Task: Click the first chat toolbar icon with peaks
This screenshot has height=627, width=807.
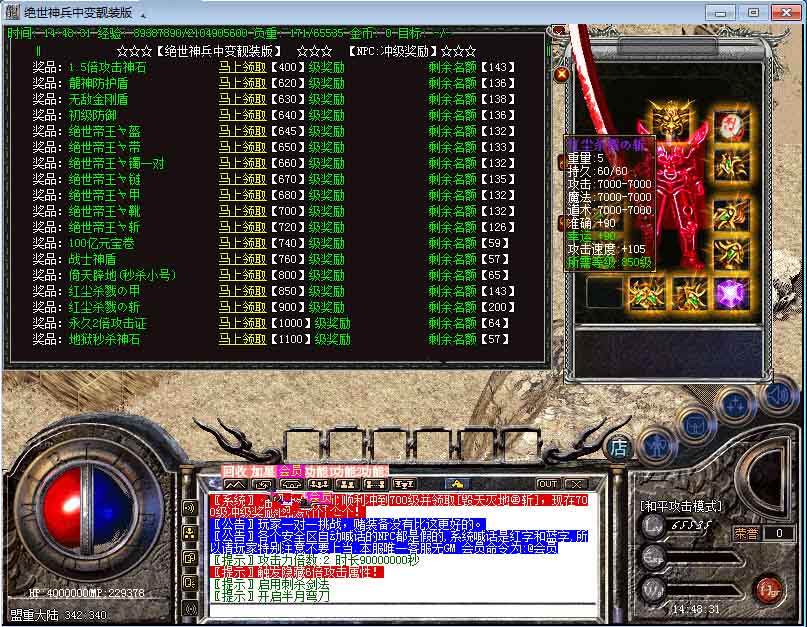Action: pyautogui.click(x=235, y=484)
